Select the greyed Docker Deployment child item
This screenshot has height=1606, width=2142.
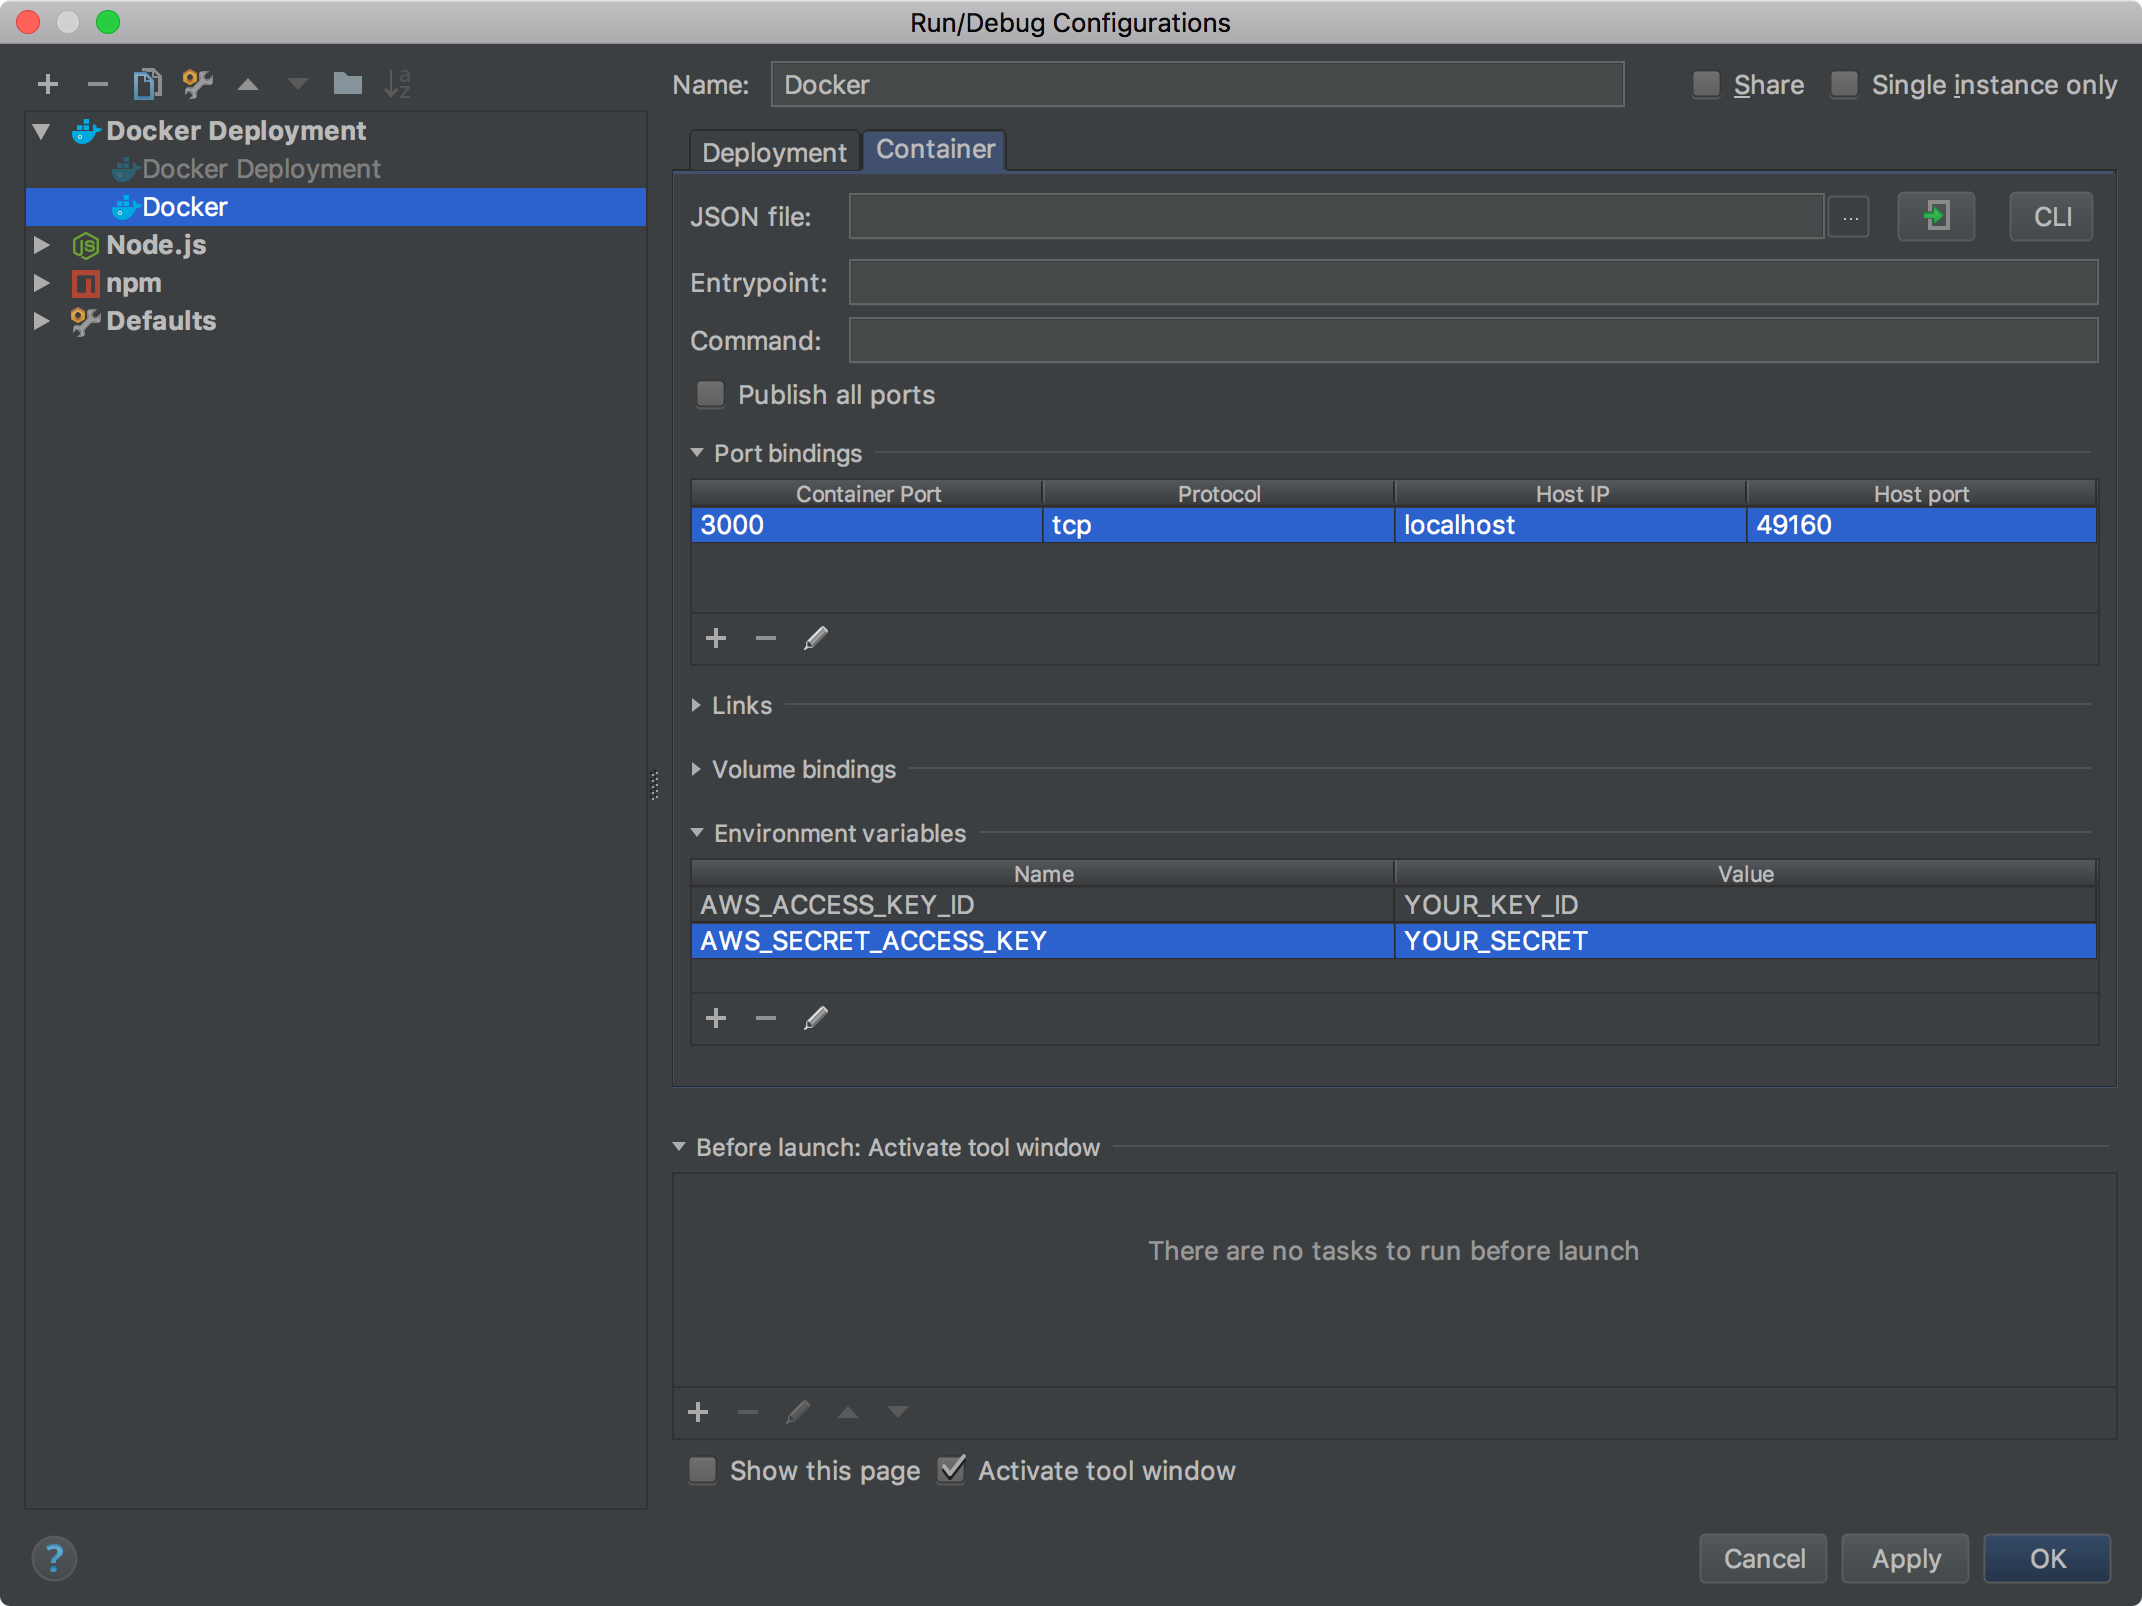(261, 169)
